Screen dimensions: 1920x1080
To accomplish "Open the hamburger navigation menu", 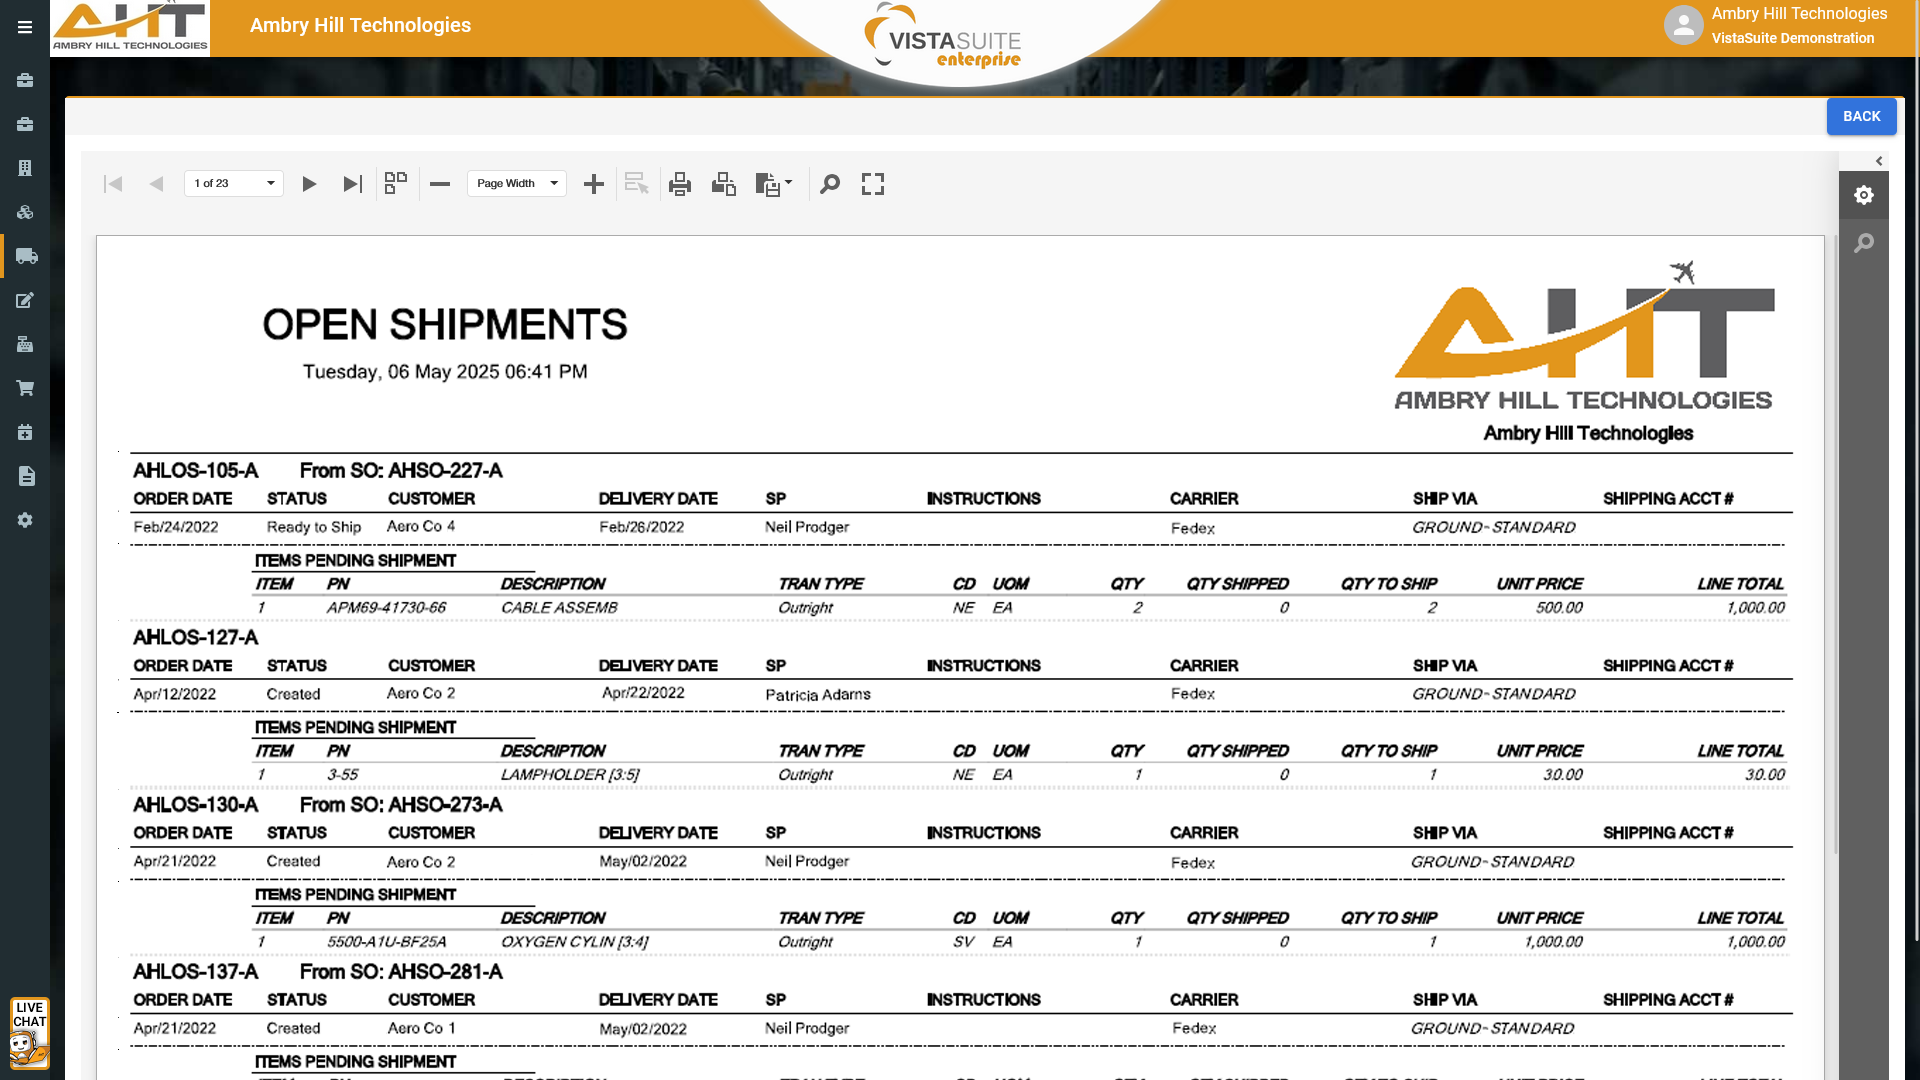I will (25, 27).
